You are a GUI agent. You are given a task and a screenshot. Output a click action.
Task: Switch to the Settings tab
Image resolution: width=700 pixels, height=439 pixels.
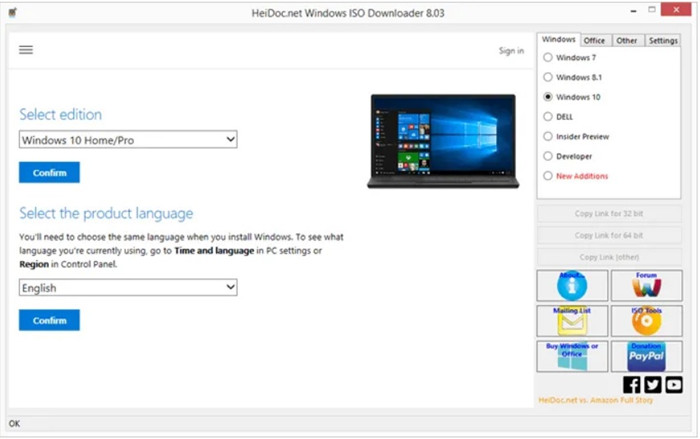tap(662, 41)
